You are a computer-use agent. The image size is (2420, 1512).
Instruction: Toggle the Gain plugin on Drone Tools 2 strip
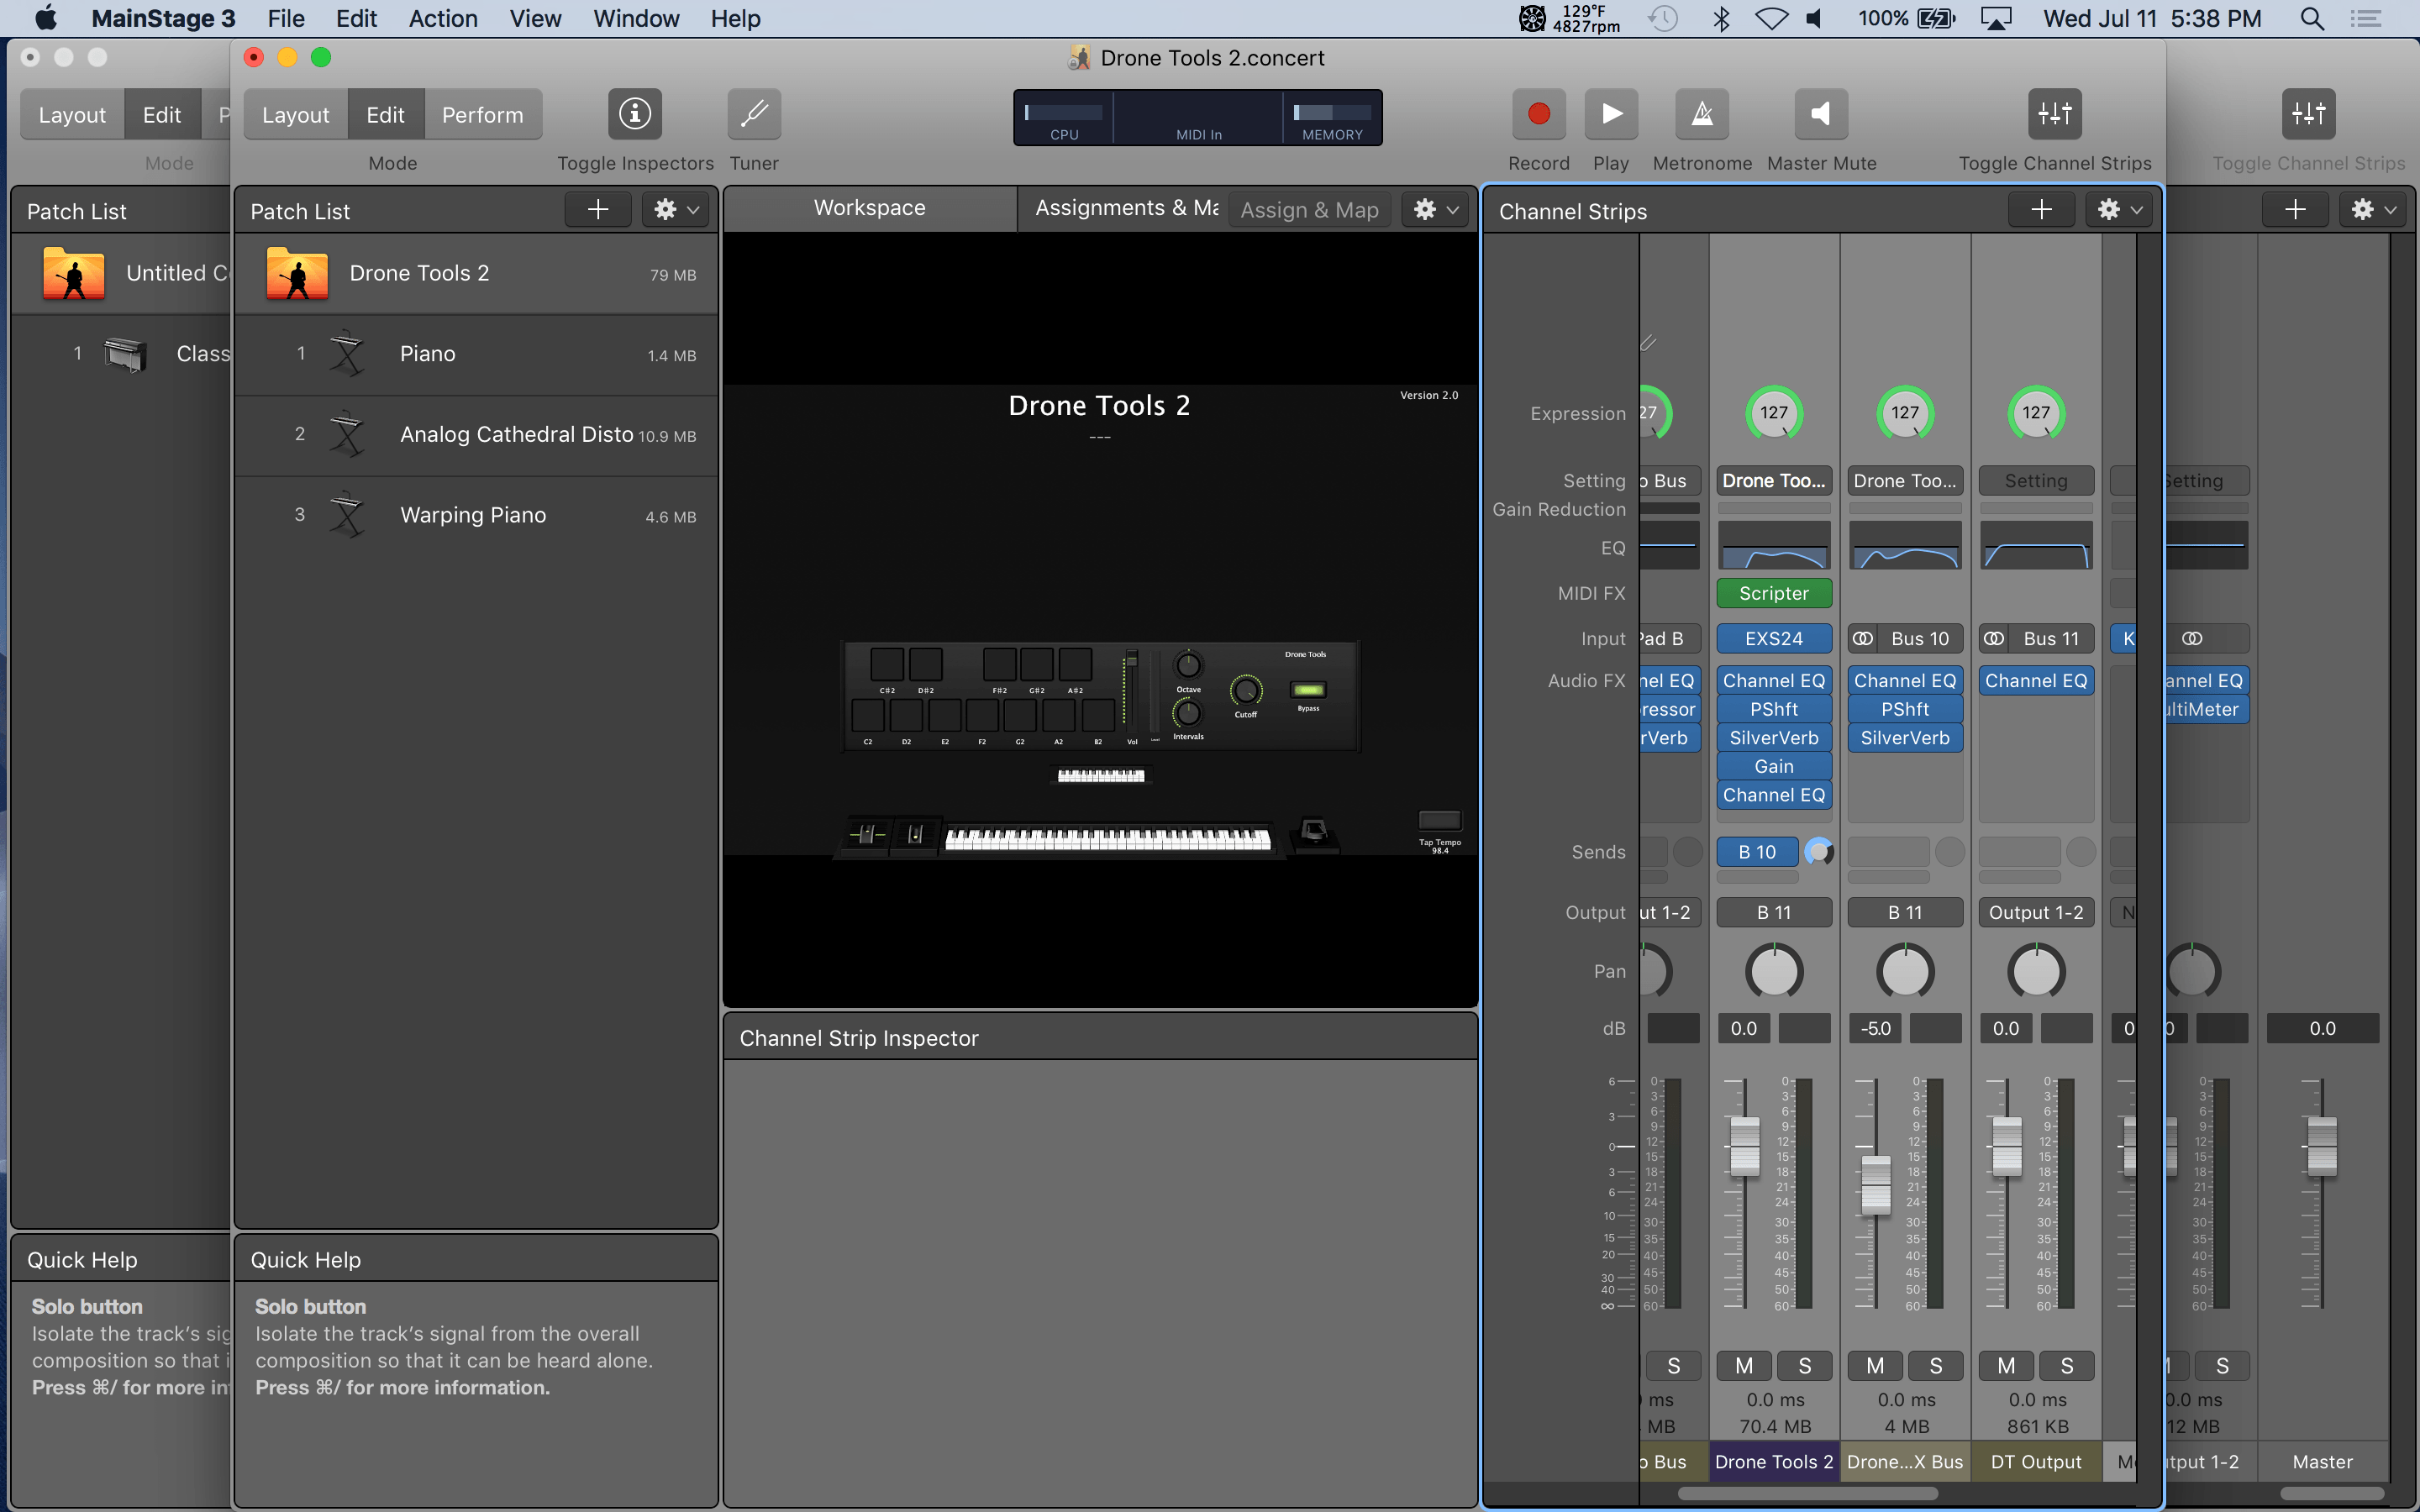(1774, 766)
